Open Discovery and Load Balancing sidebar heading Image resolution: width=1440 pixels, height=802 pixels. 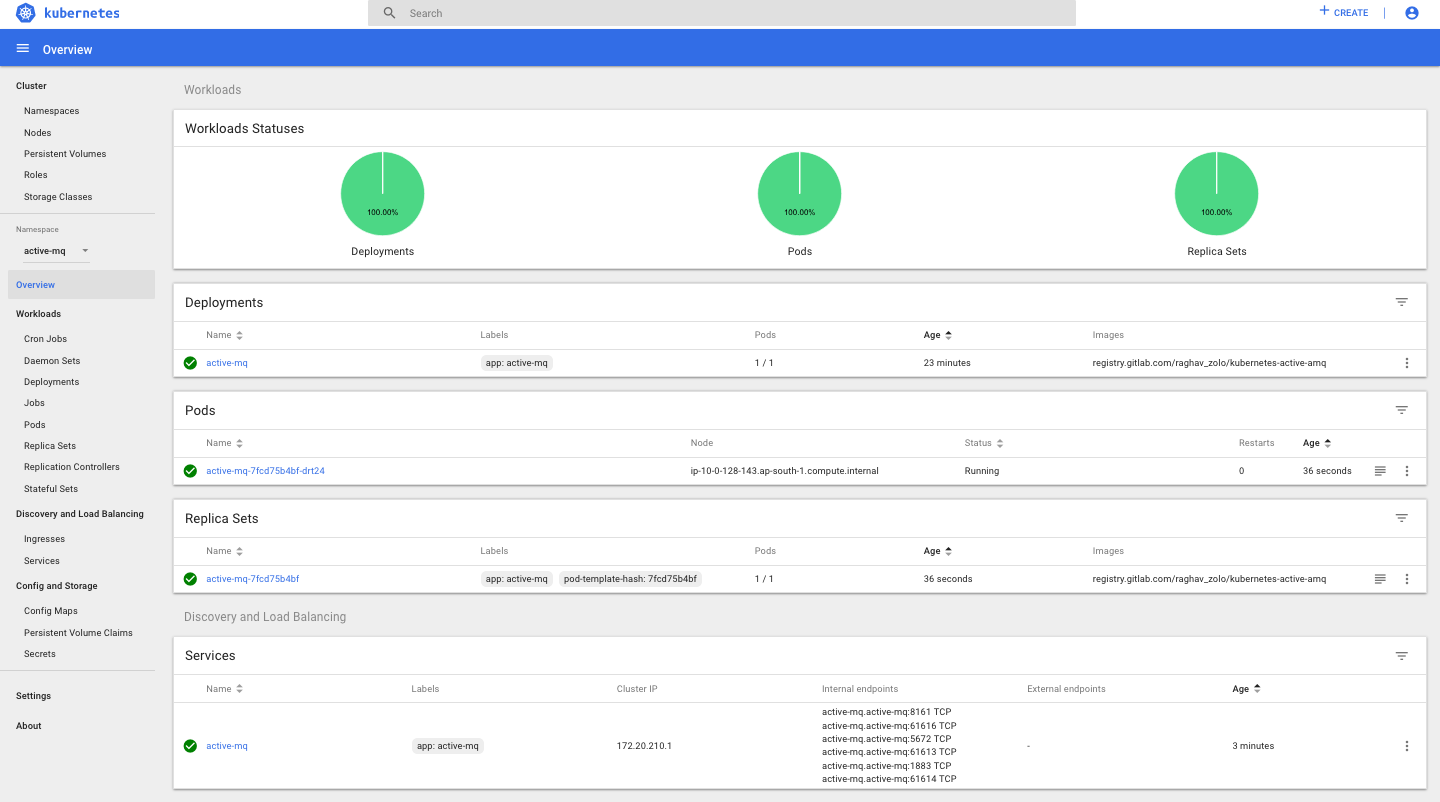(80, 514)
